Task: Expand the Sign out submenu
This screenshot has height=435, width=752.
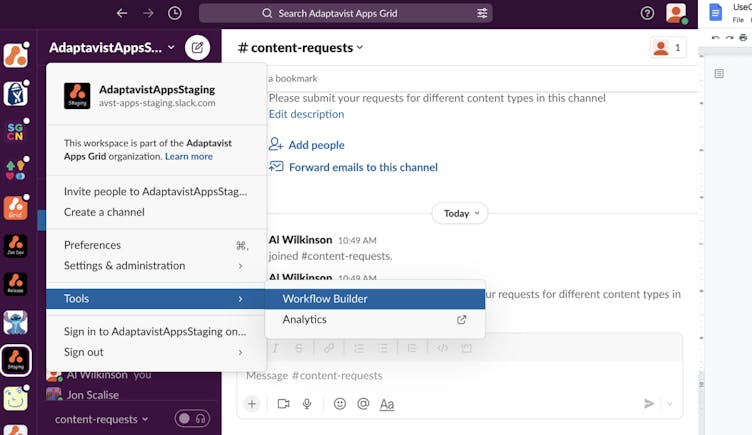Action: coord(156,352)
